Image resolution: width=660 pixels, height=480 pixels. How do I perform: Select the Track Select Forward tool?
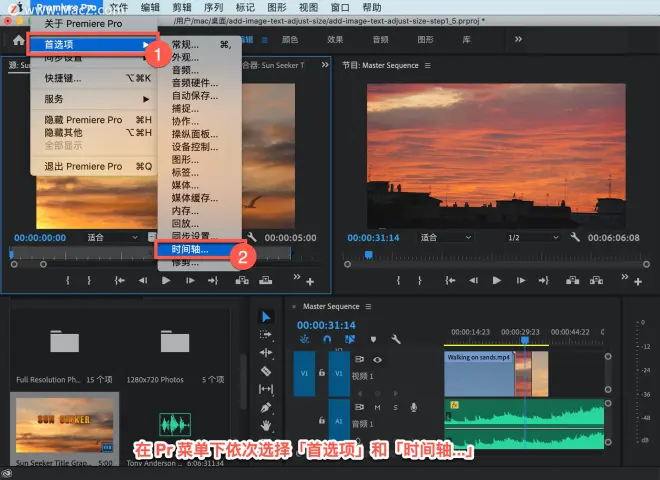(266, 335)
